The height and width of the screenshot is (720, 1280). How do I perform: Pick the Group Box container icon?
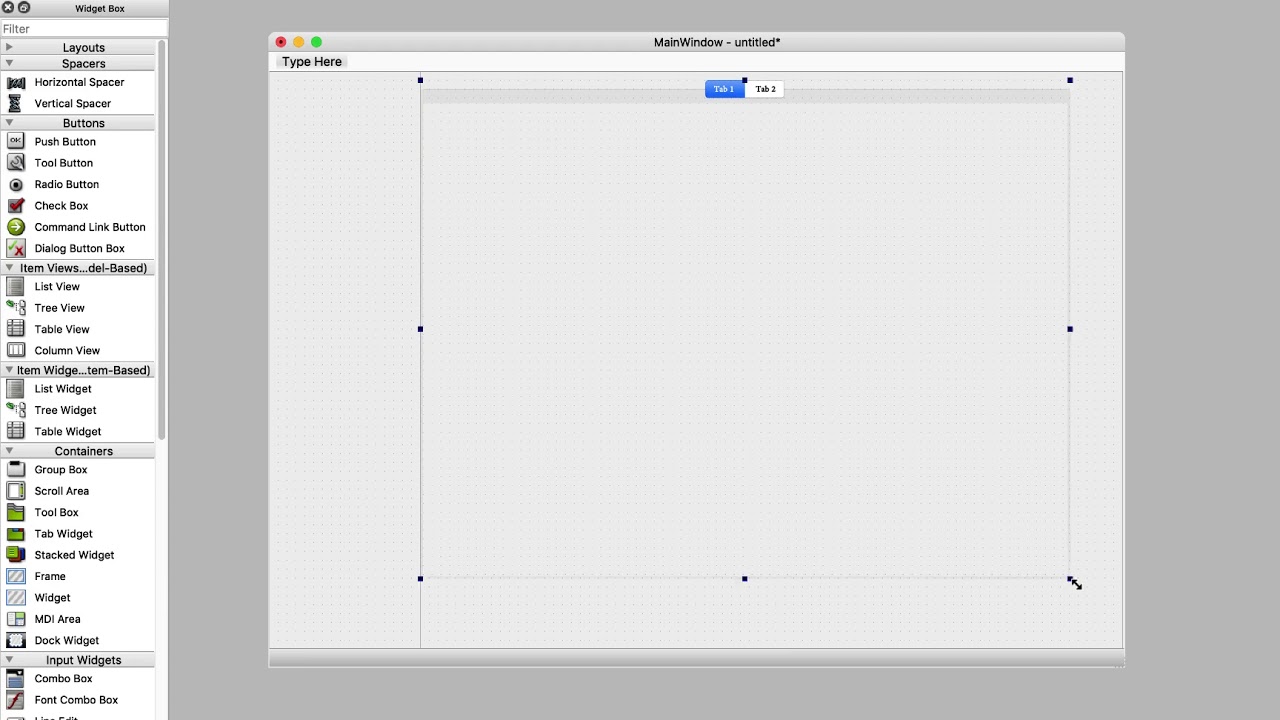tap(16, 470)
